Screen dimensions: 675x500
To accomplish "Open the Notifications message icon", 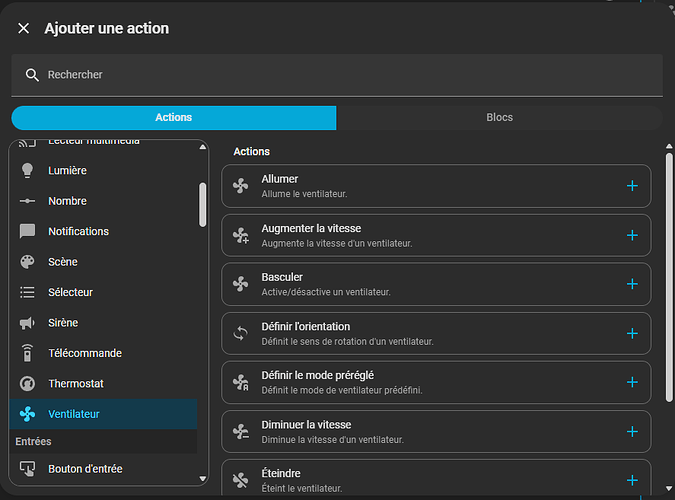I will 28,232.
